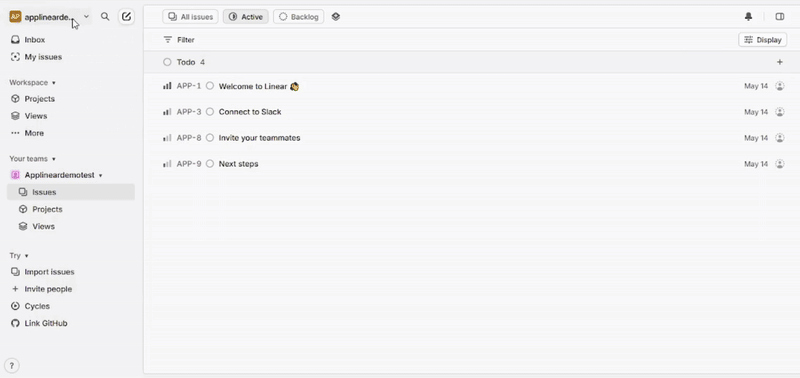Change status circle of Welcome to Linear

(210, 86)
